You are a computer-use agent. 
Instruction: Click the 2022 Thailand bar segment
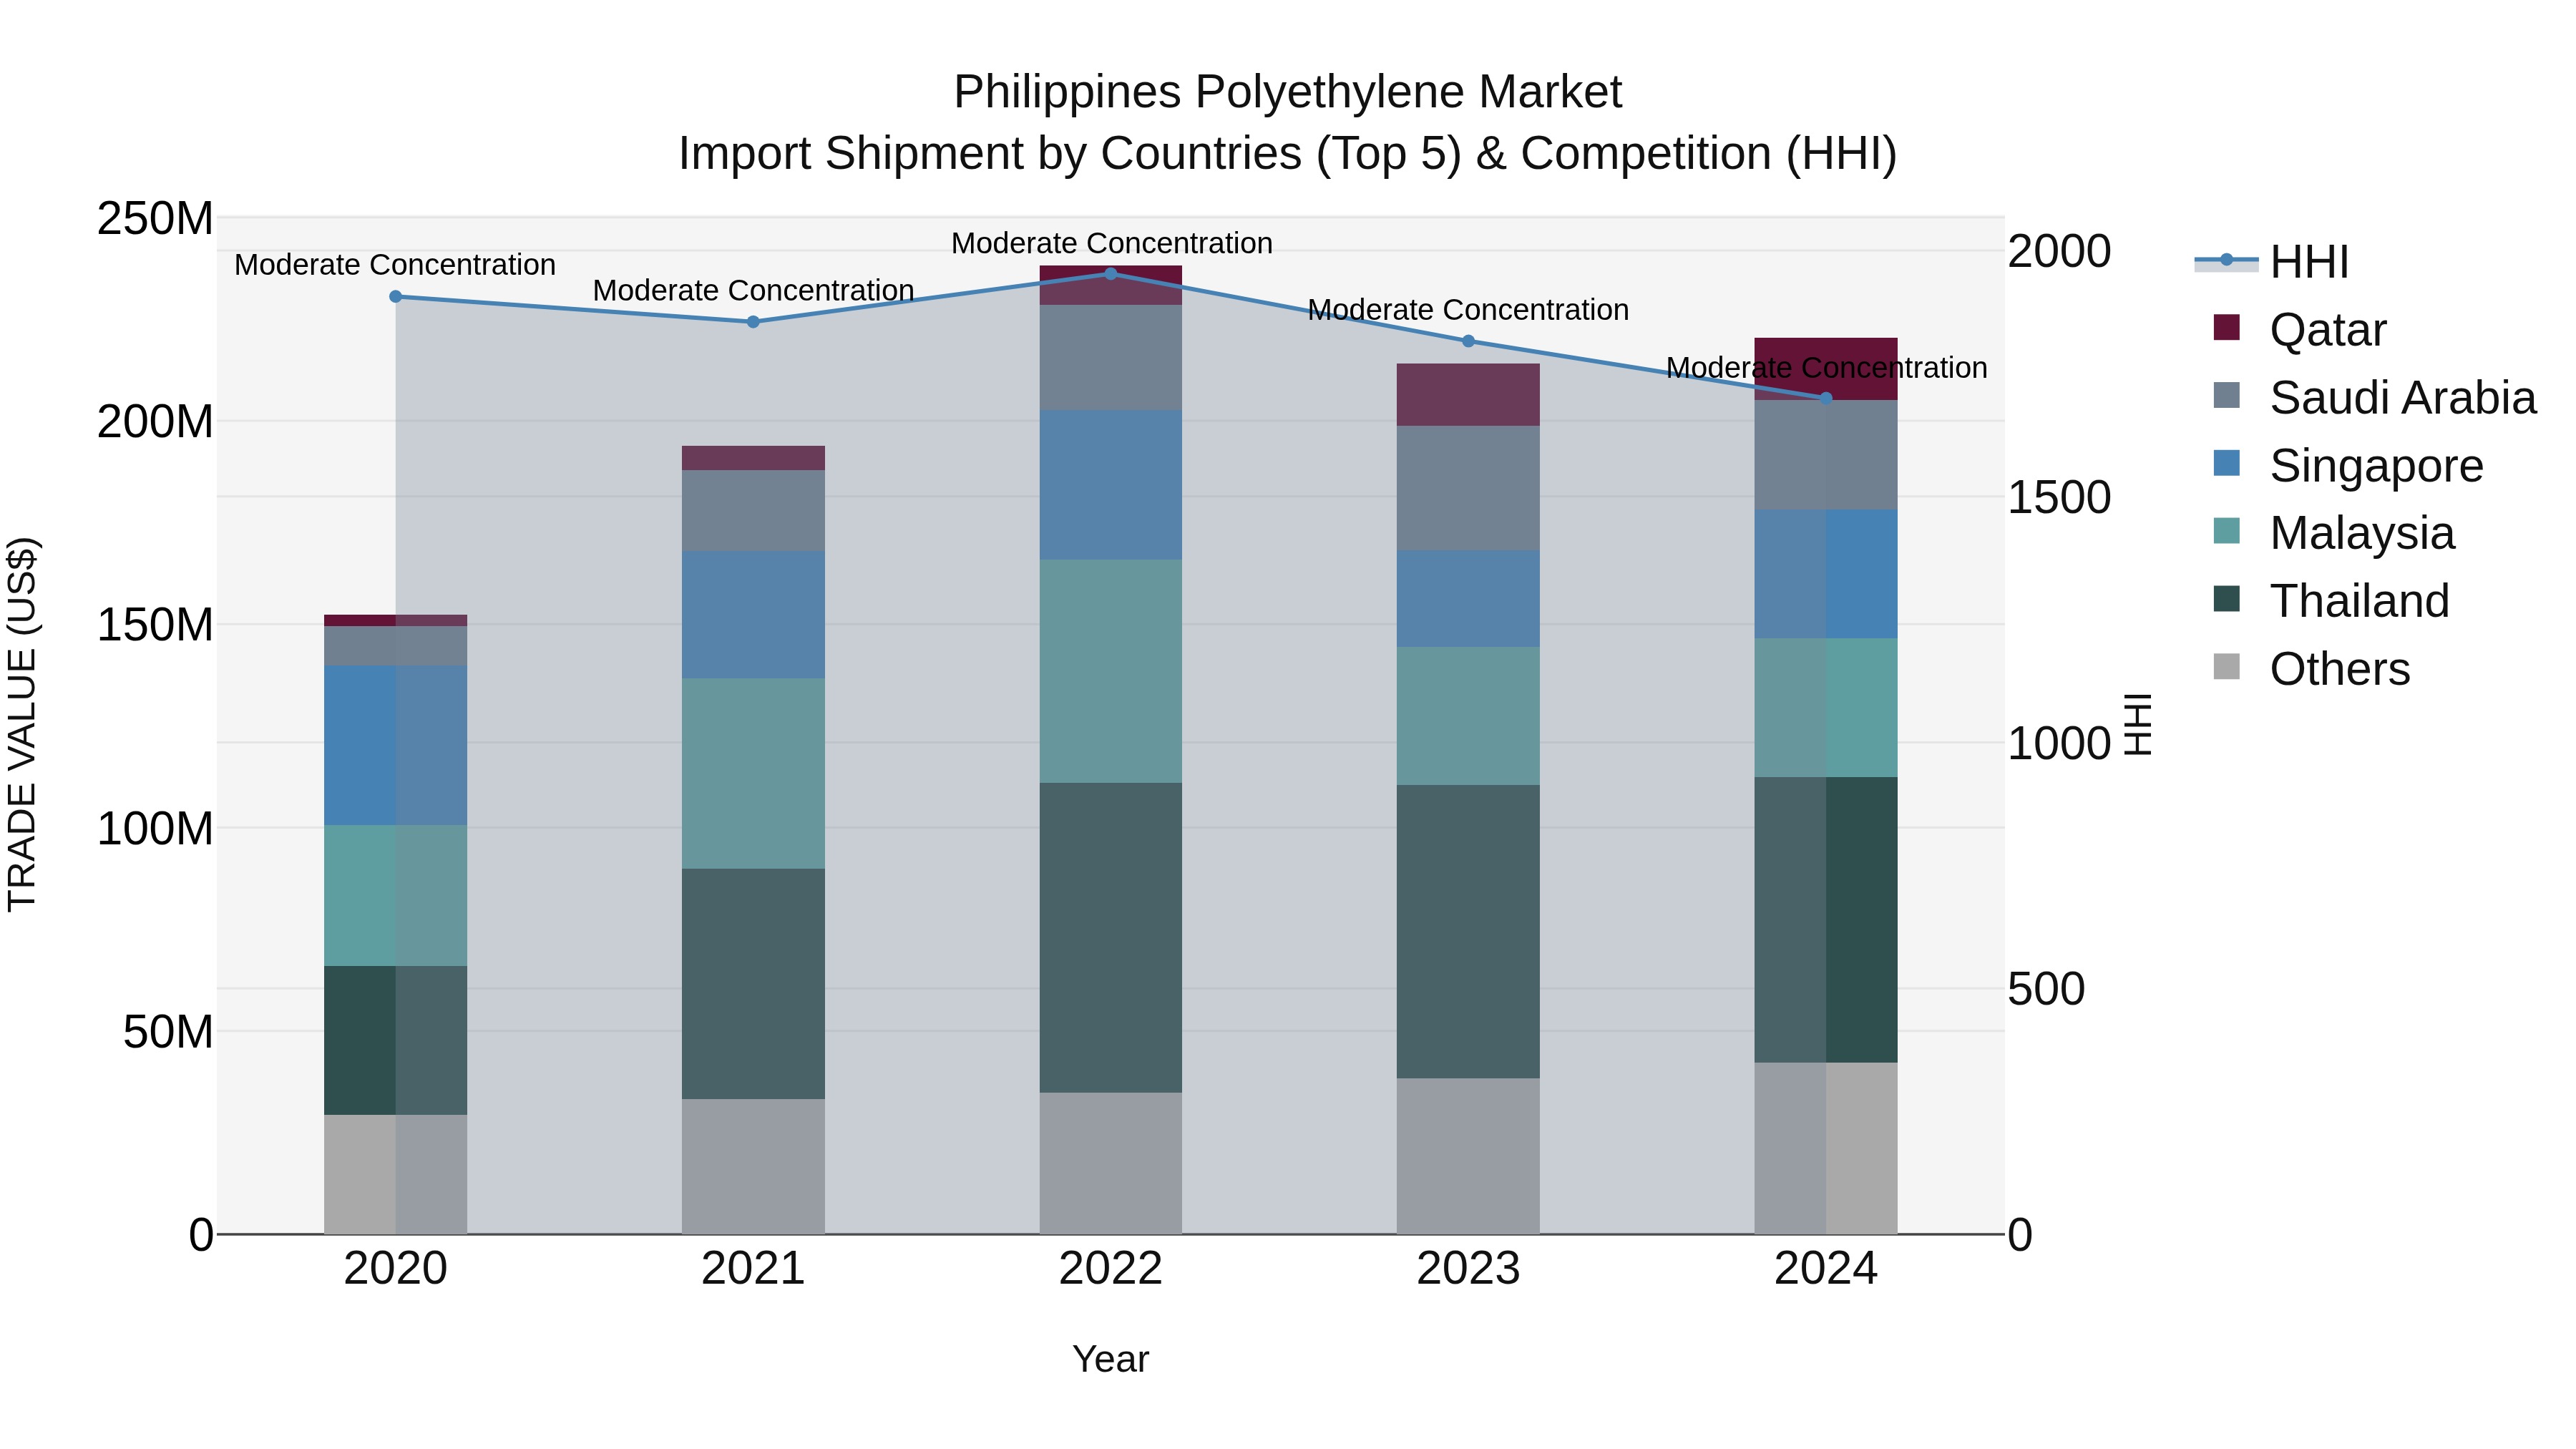click(x=1111, y=938)
